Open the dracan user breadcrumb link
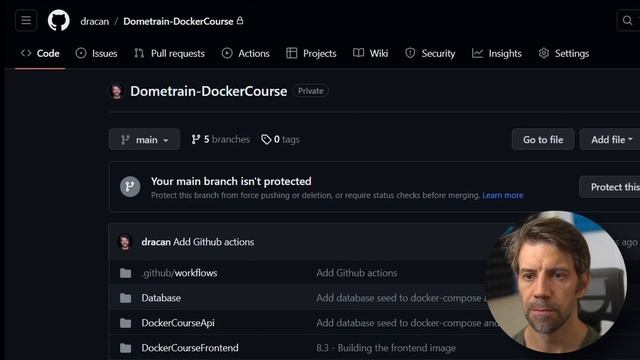 click(95, 21)
